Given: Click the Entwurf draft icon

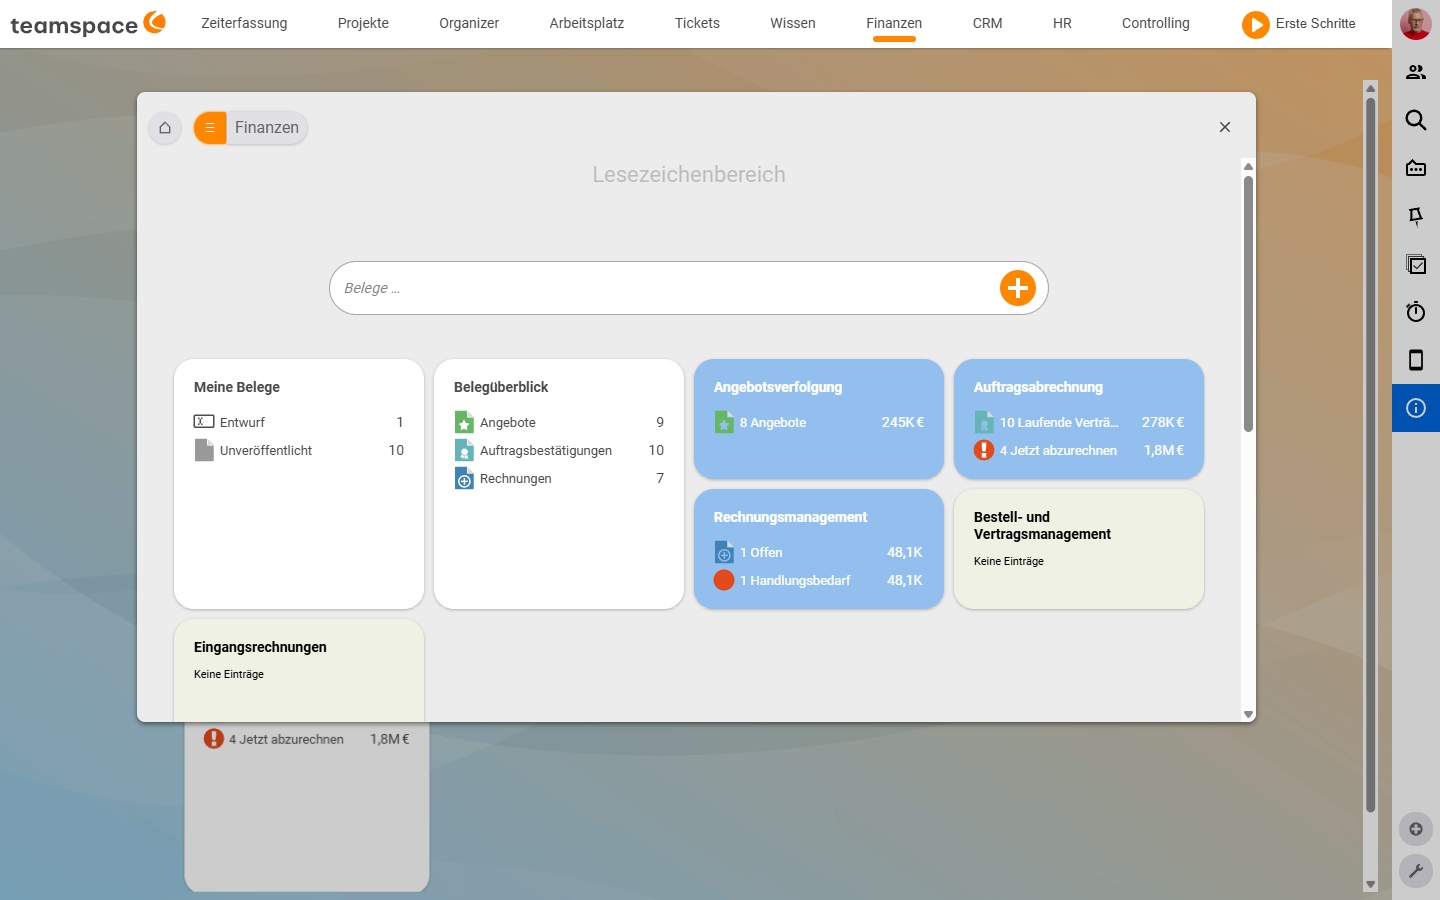Looking at the screenshot, I should coord(204,422).
